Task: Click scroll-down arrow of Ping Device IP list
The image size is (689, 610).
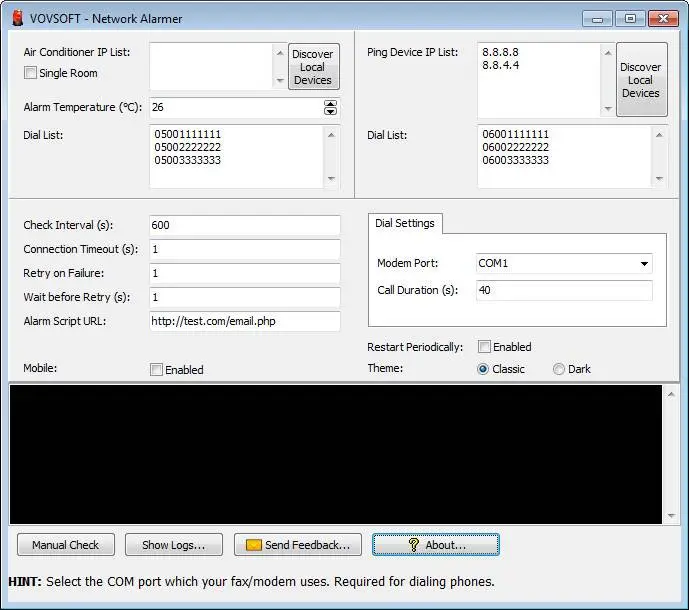Action: click(608, 108)
